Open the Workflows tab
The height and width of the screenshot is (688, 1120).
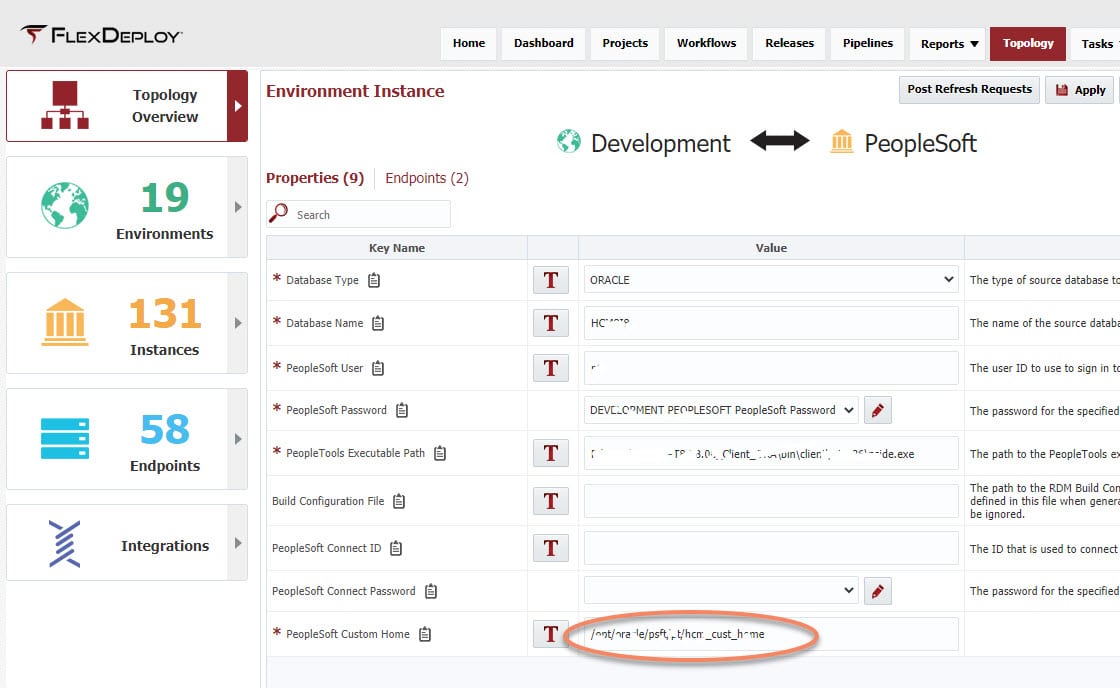click(x=706, y=44)
